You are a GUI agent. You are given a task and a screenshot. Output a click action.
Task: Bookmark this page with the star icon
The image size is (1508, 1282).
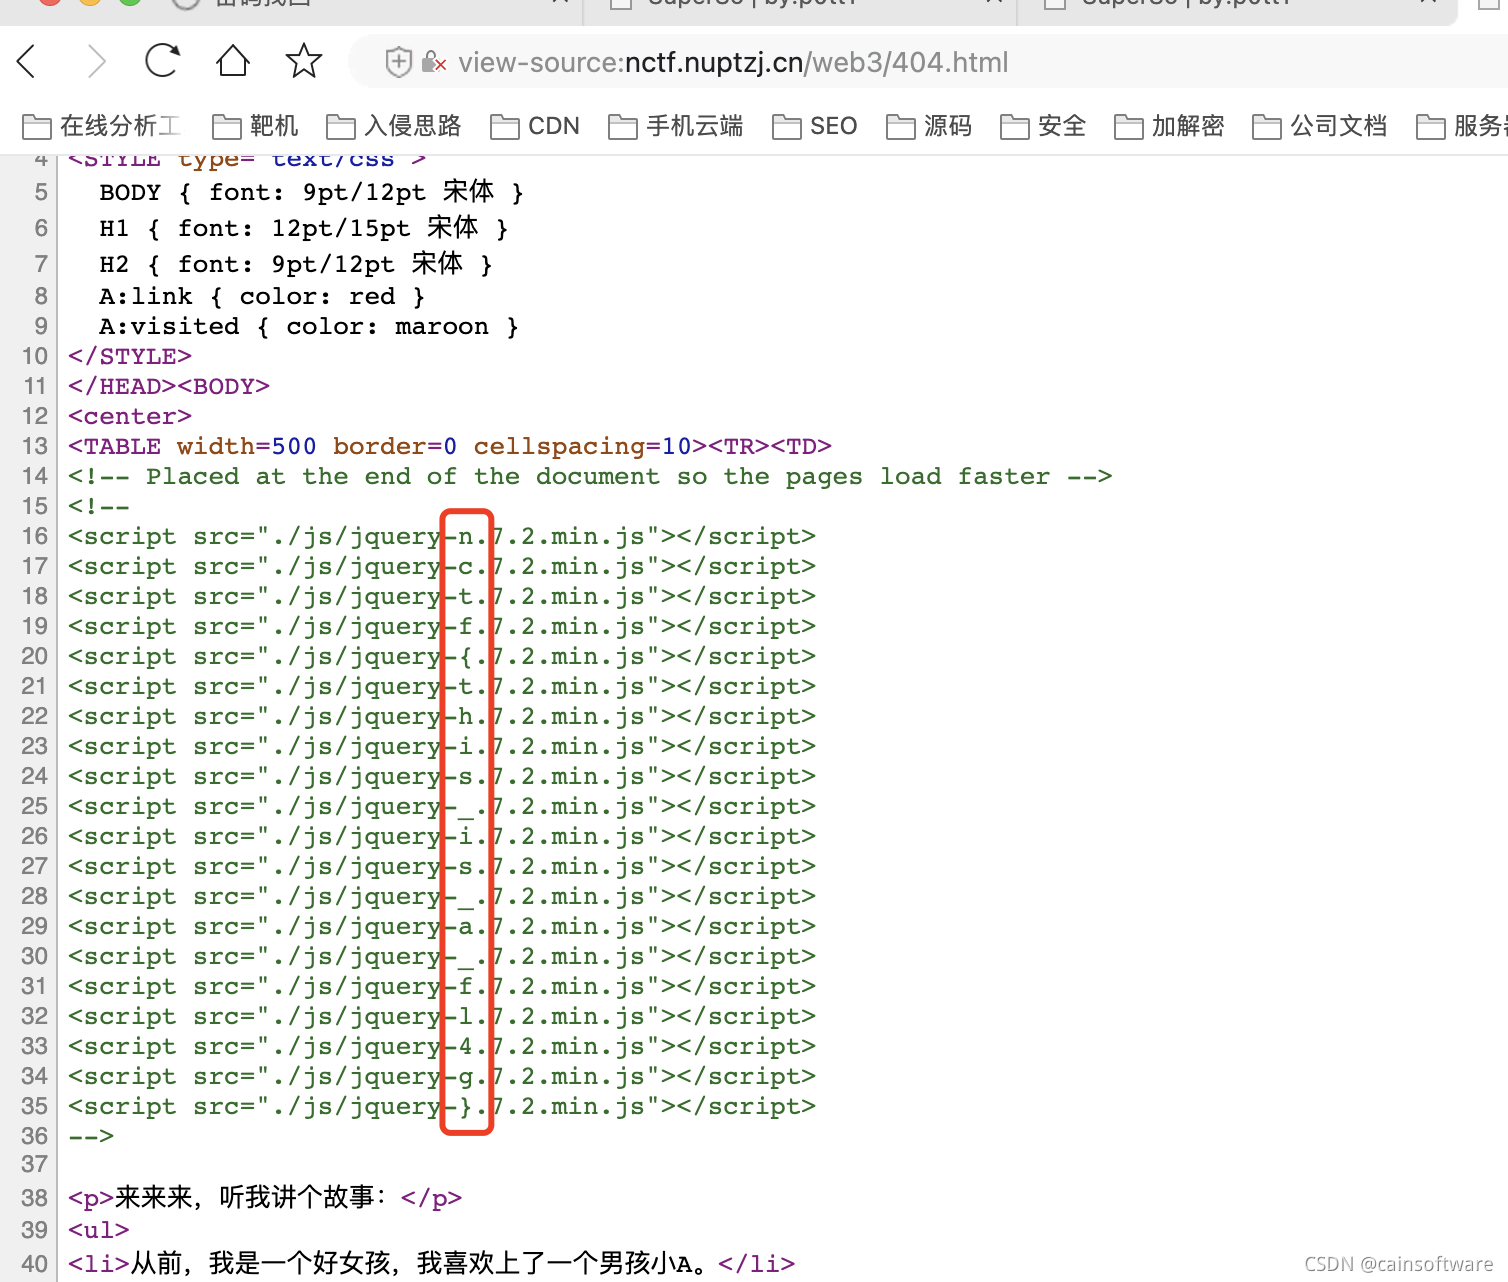[304, 61]
